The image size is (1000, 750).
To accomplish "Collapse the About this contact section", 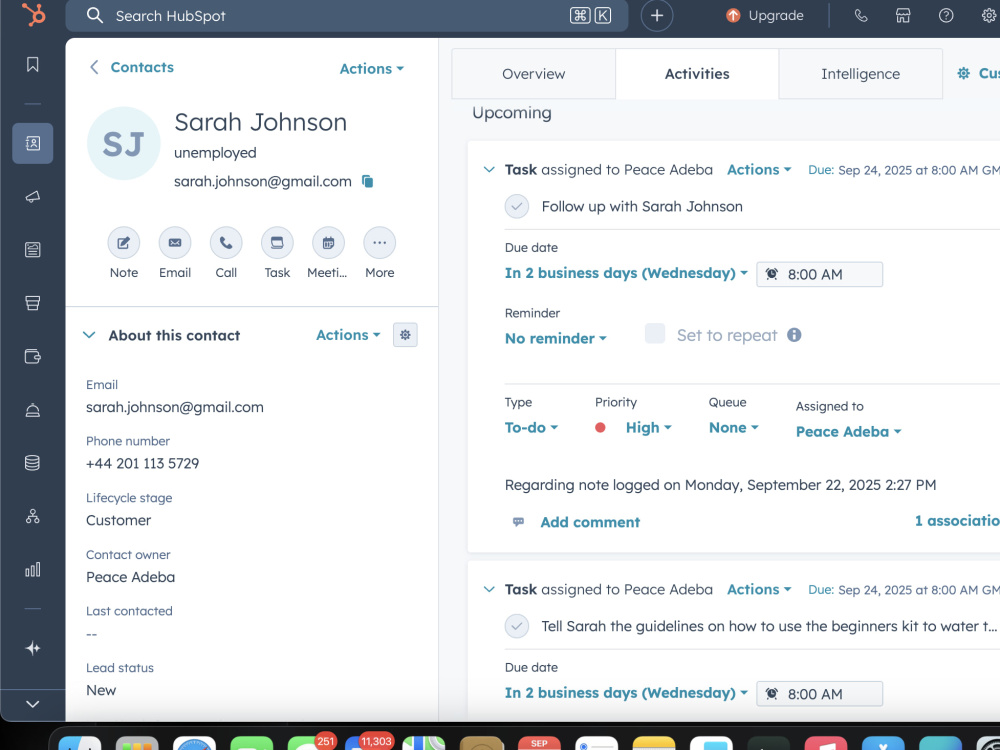I will pos(89,335).
